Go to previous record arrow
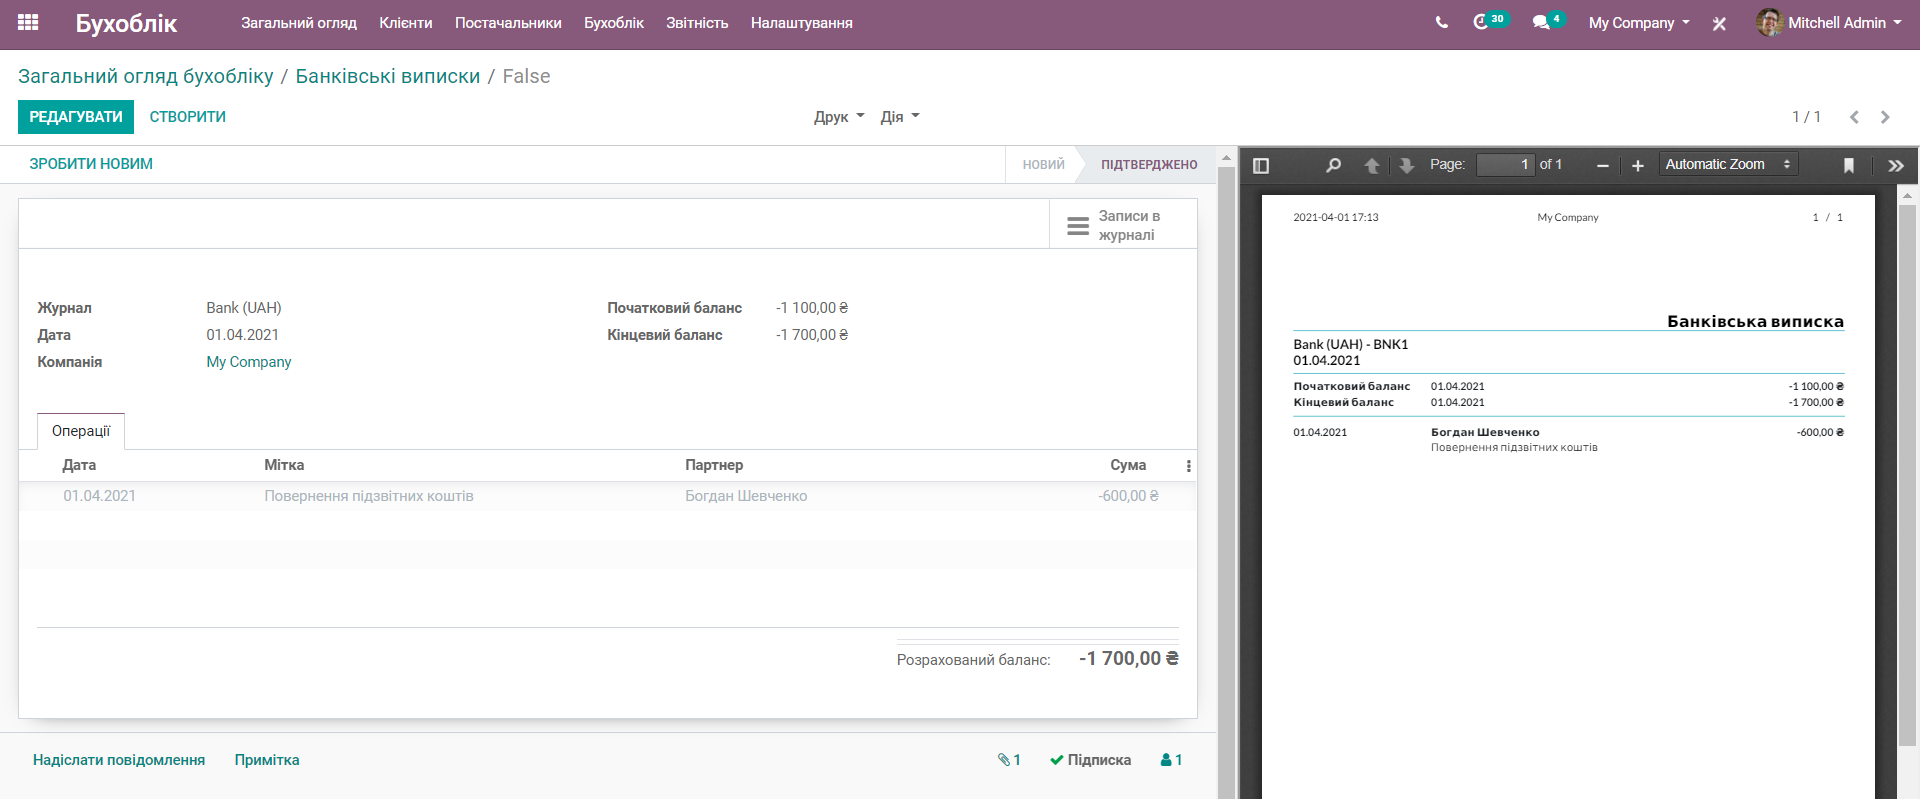This screenshot has height=799, width=1920. 1854,117
